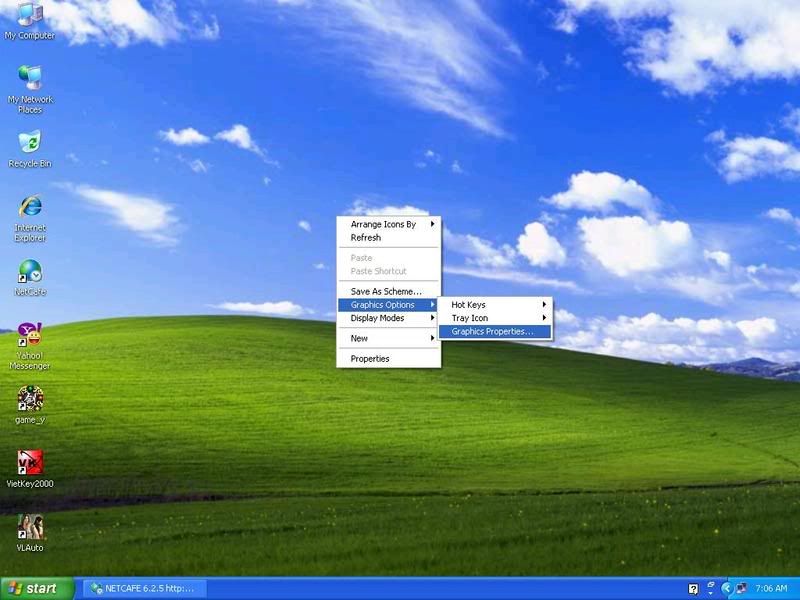The height and width of the screenshot is (600, 800).
Task: Choose Properties in the context menu
Action: click(x=389, y=359)
